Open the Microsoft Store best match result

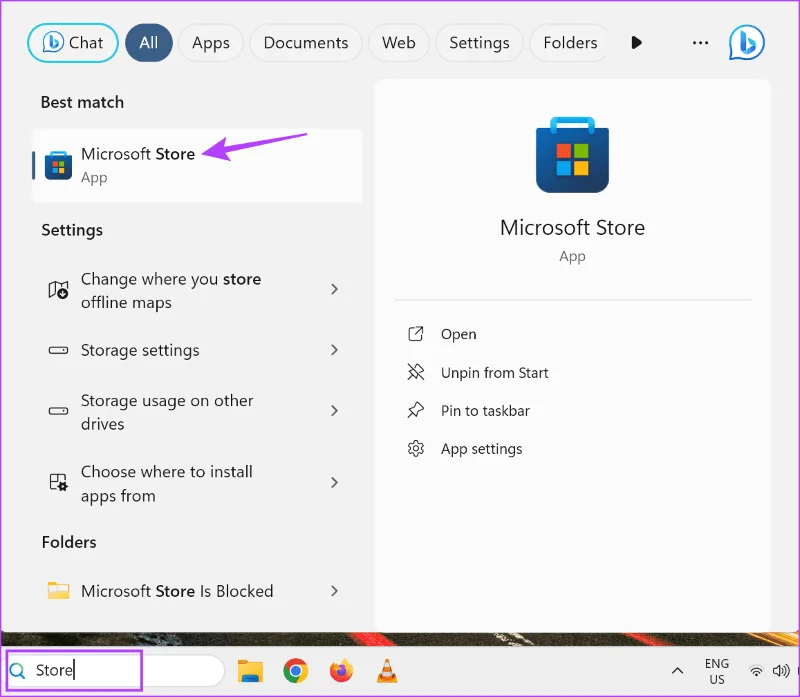point(197,165)
